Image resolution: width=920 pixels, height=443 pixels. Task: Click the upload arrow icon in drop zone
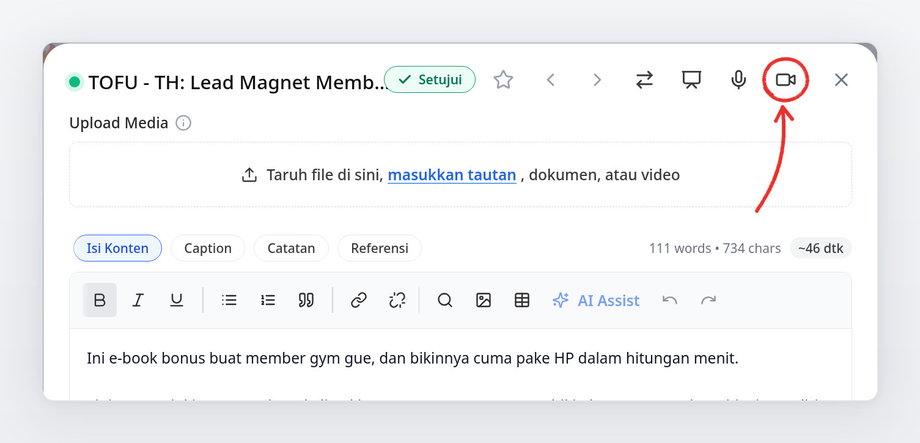[249, 175]
